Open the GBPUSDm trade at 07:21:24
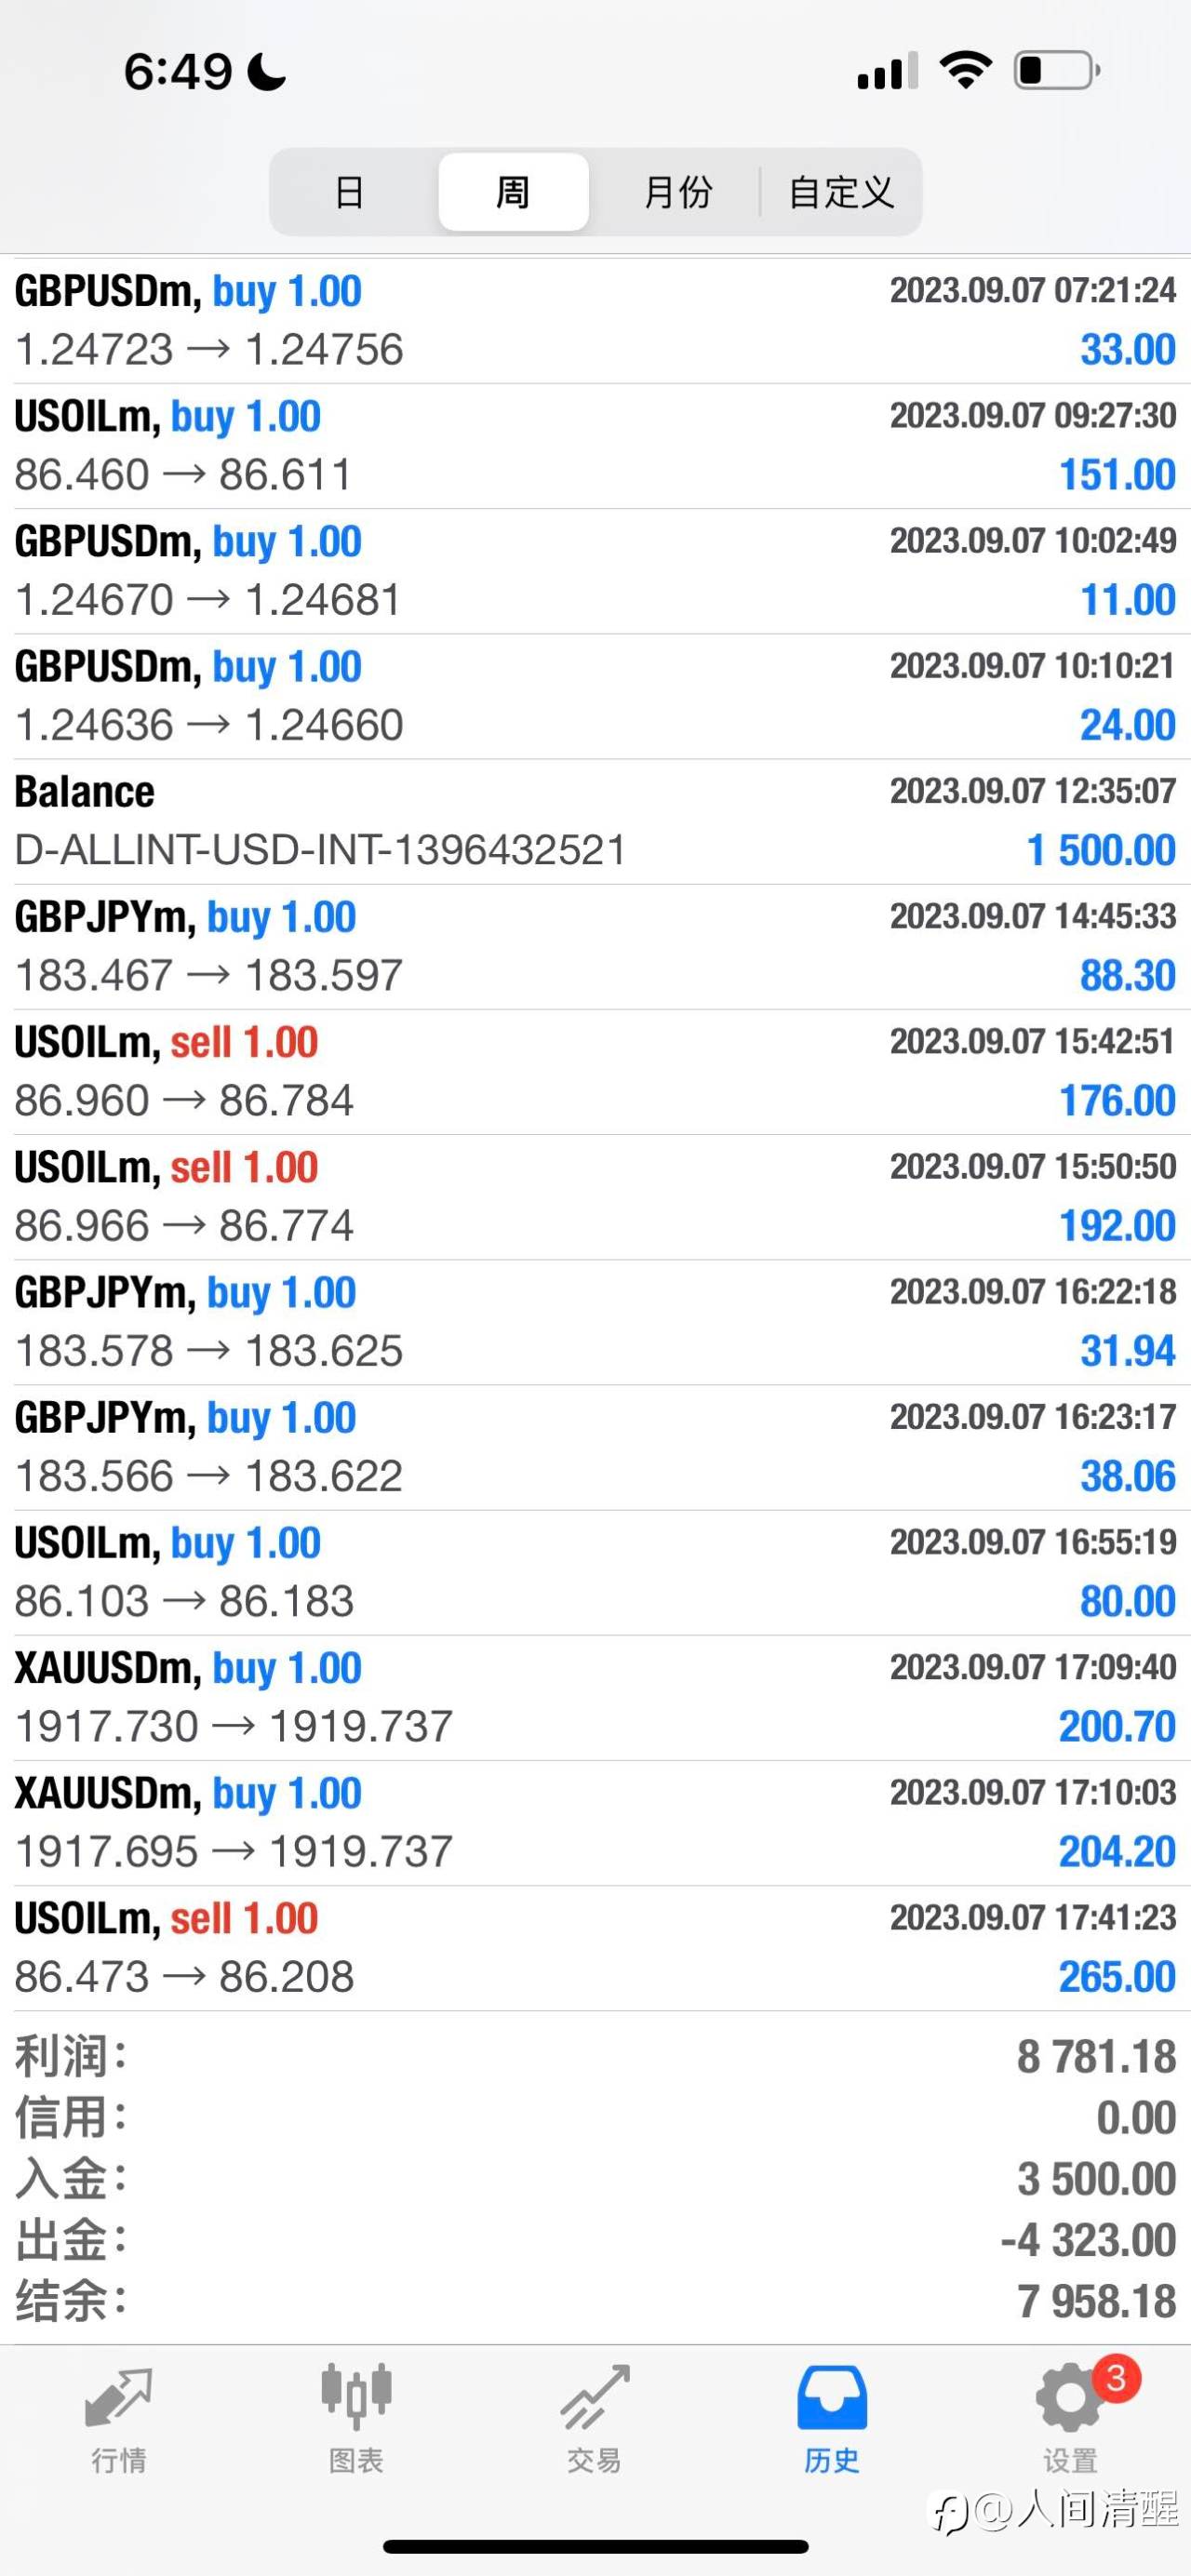This screenshot has width=1191, height=2576. (595, 321)
